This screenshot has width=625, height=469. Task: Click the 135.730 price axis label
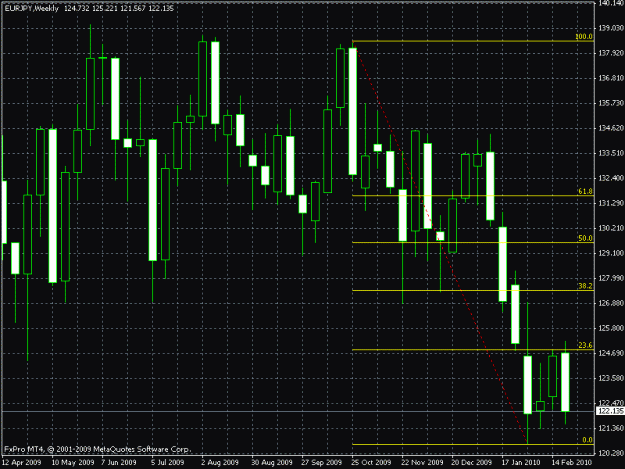(611, 103)
